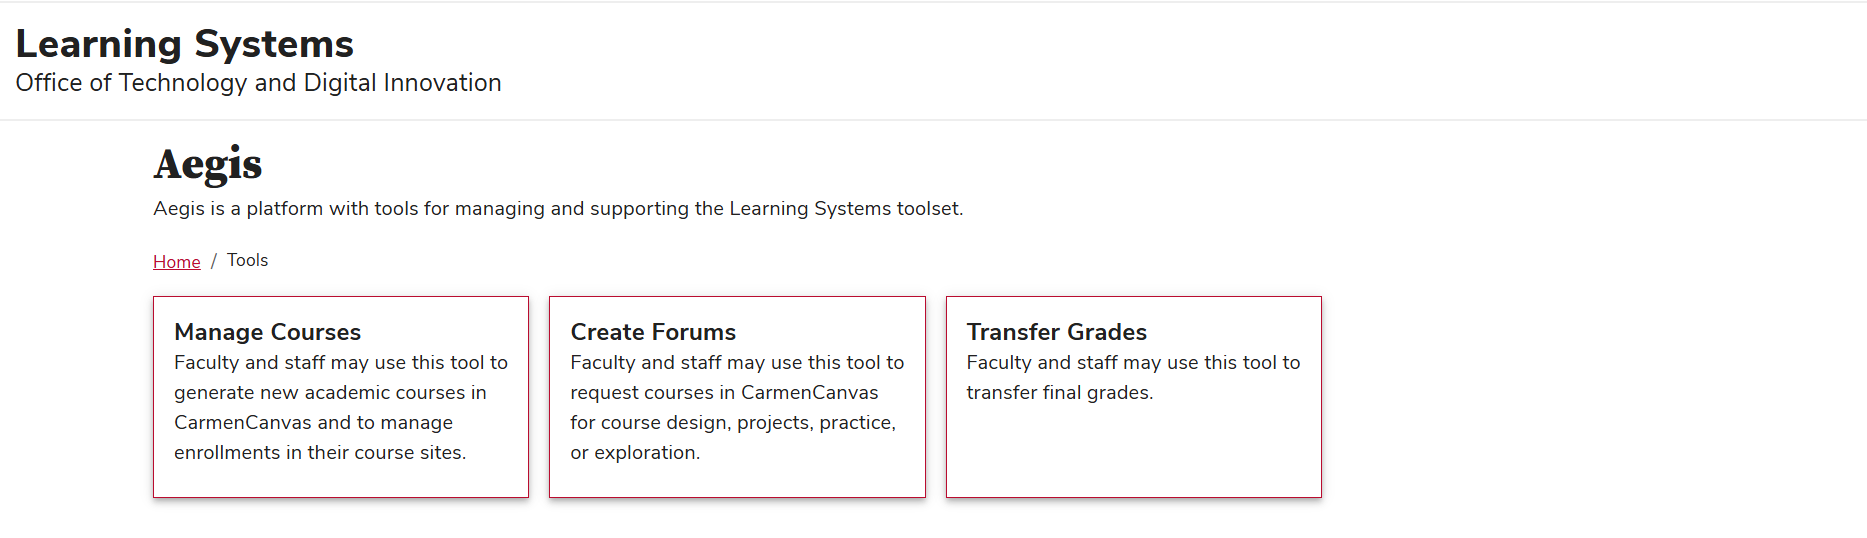Click 'request courses in CarmenCanvas' text line
Viewport: 1867px width, 538px height.
724,393
